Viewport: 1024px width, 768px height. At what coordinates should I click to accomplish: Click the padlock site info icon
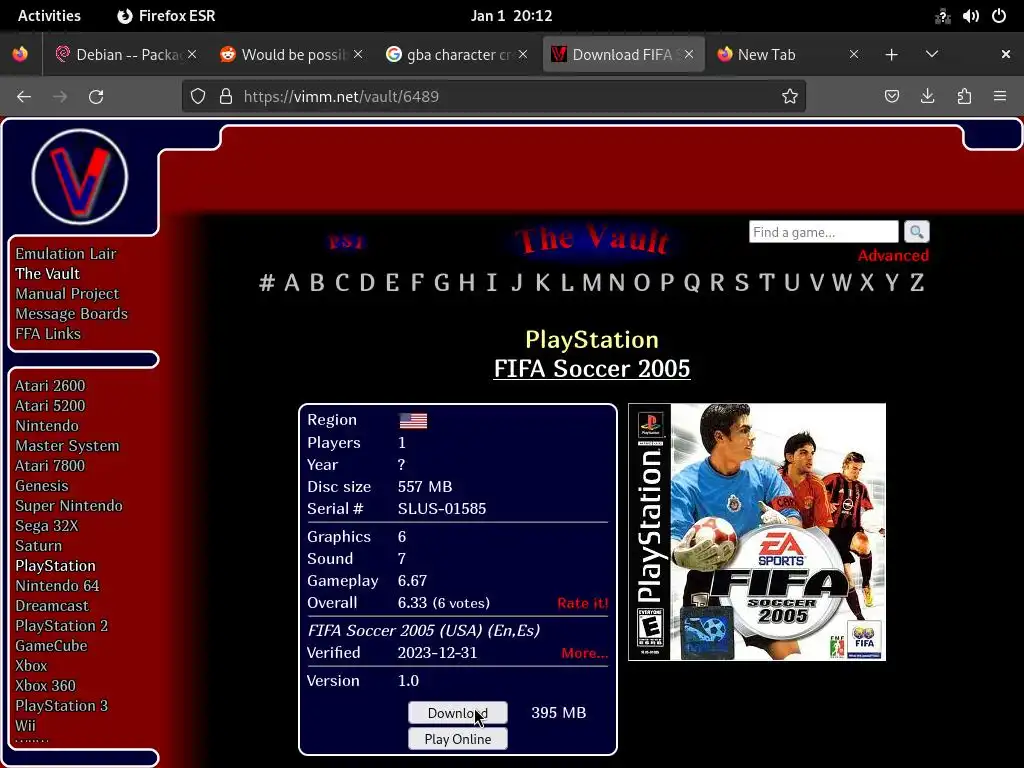tap(226, 97)
